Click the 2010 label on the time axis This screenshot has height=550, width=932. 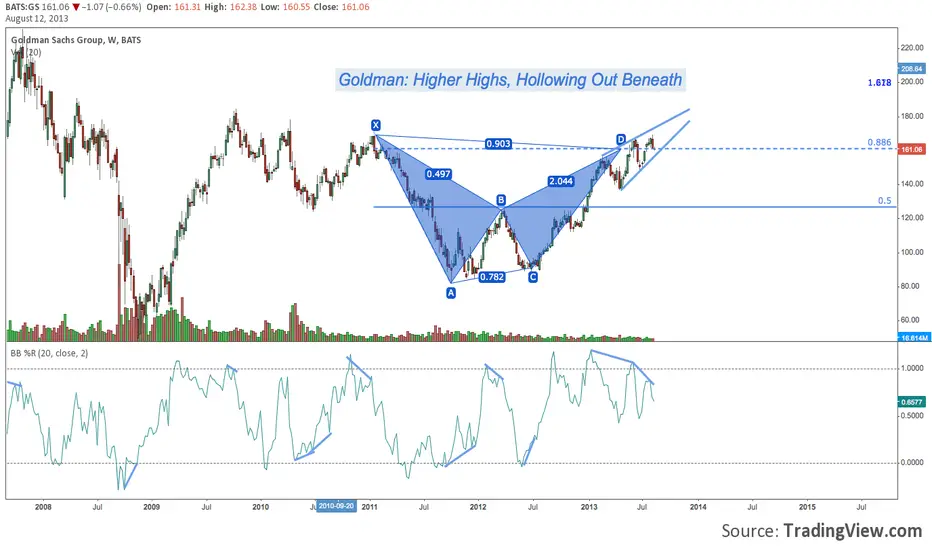[x=260, y=507]
